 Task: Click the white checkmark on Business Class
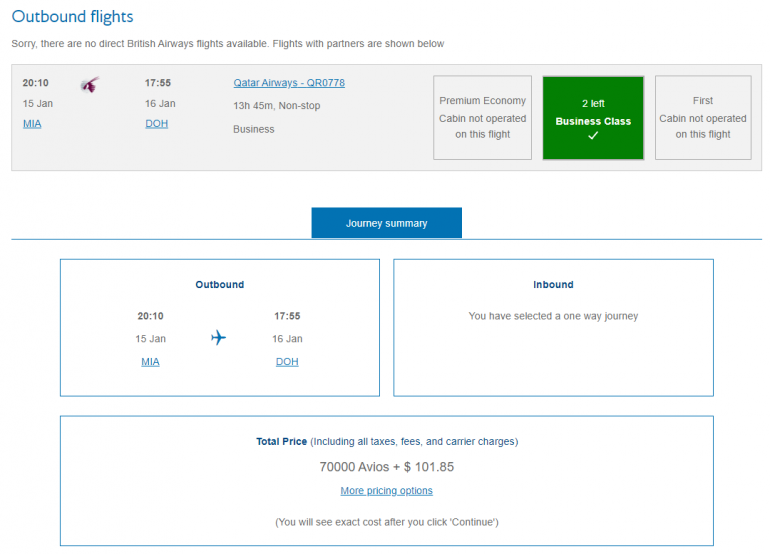coord(593,136)
